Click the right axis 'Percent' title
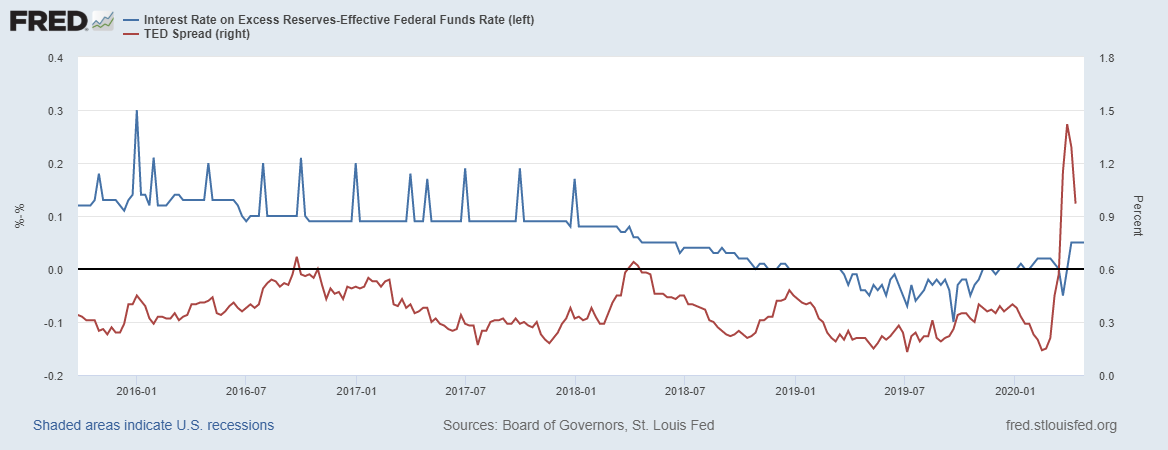 coord(1136,216)
